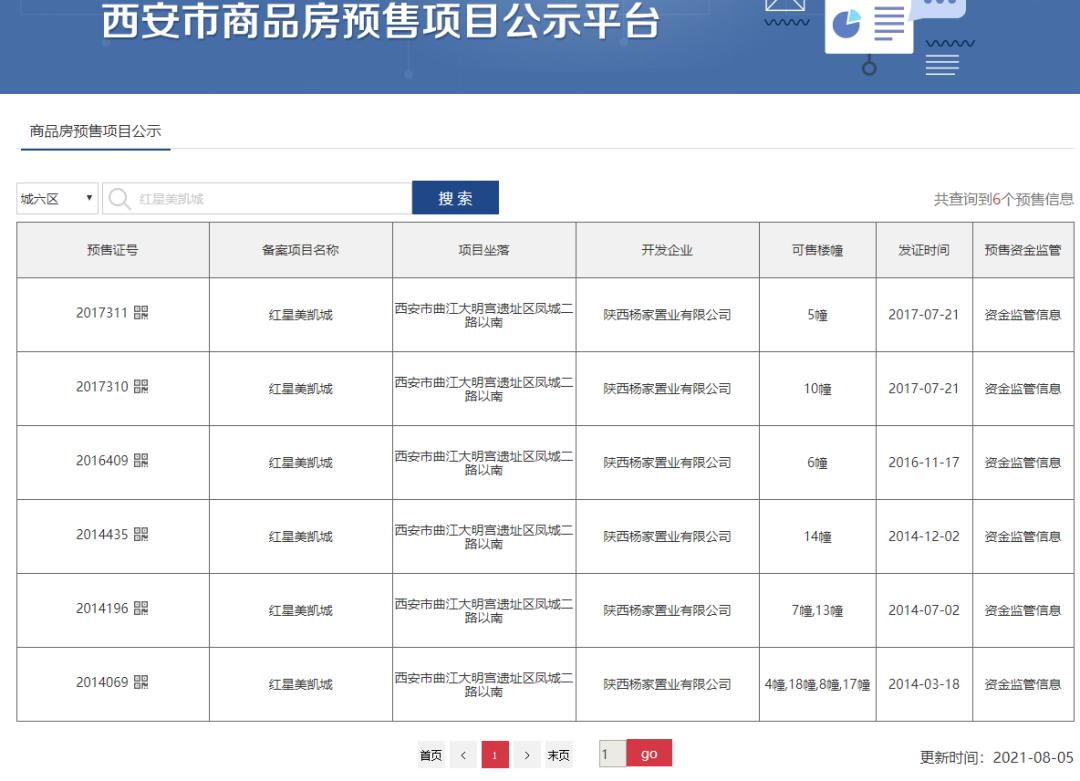Open 资金监管信息 link for permit 2014069
The width and height of the screenshot is (1080, 781).
click(x=1022, y=685)
